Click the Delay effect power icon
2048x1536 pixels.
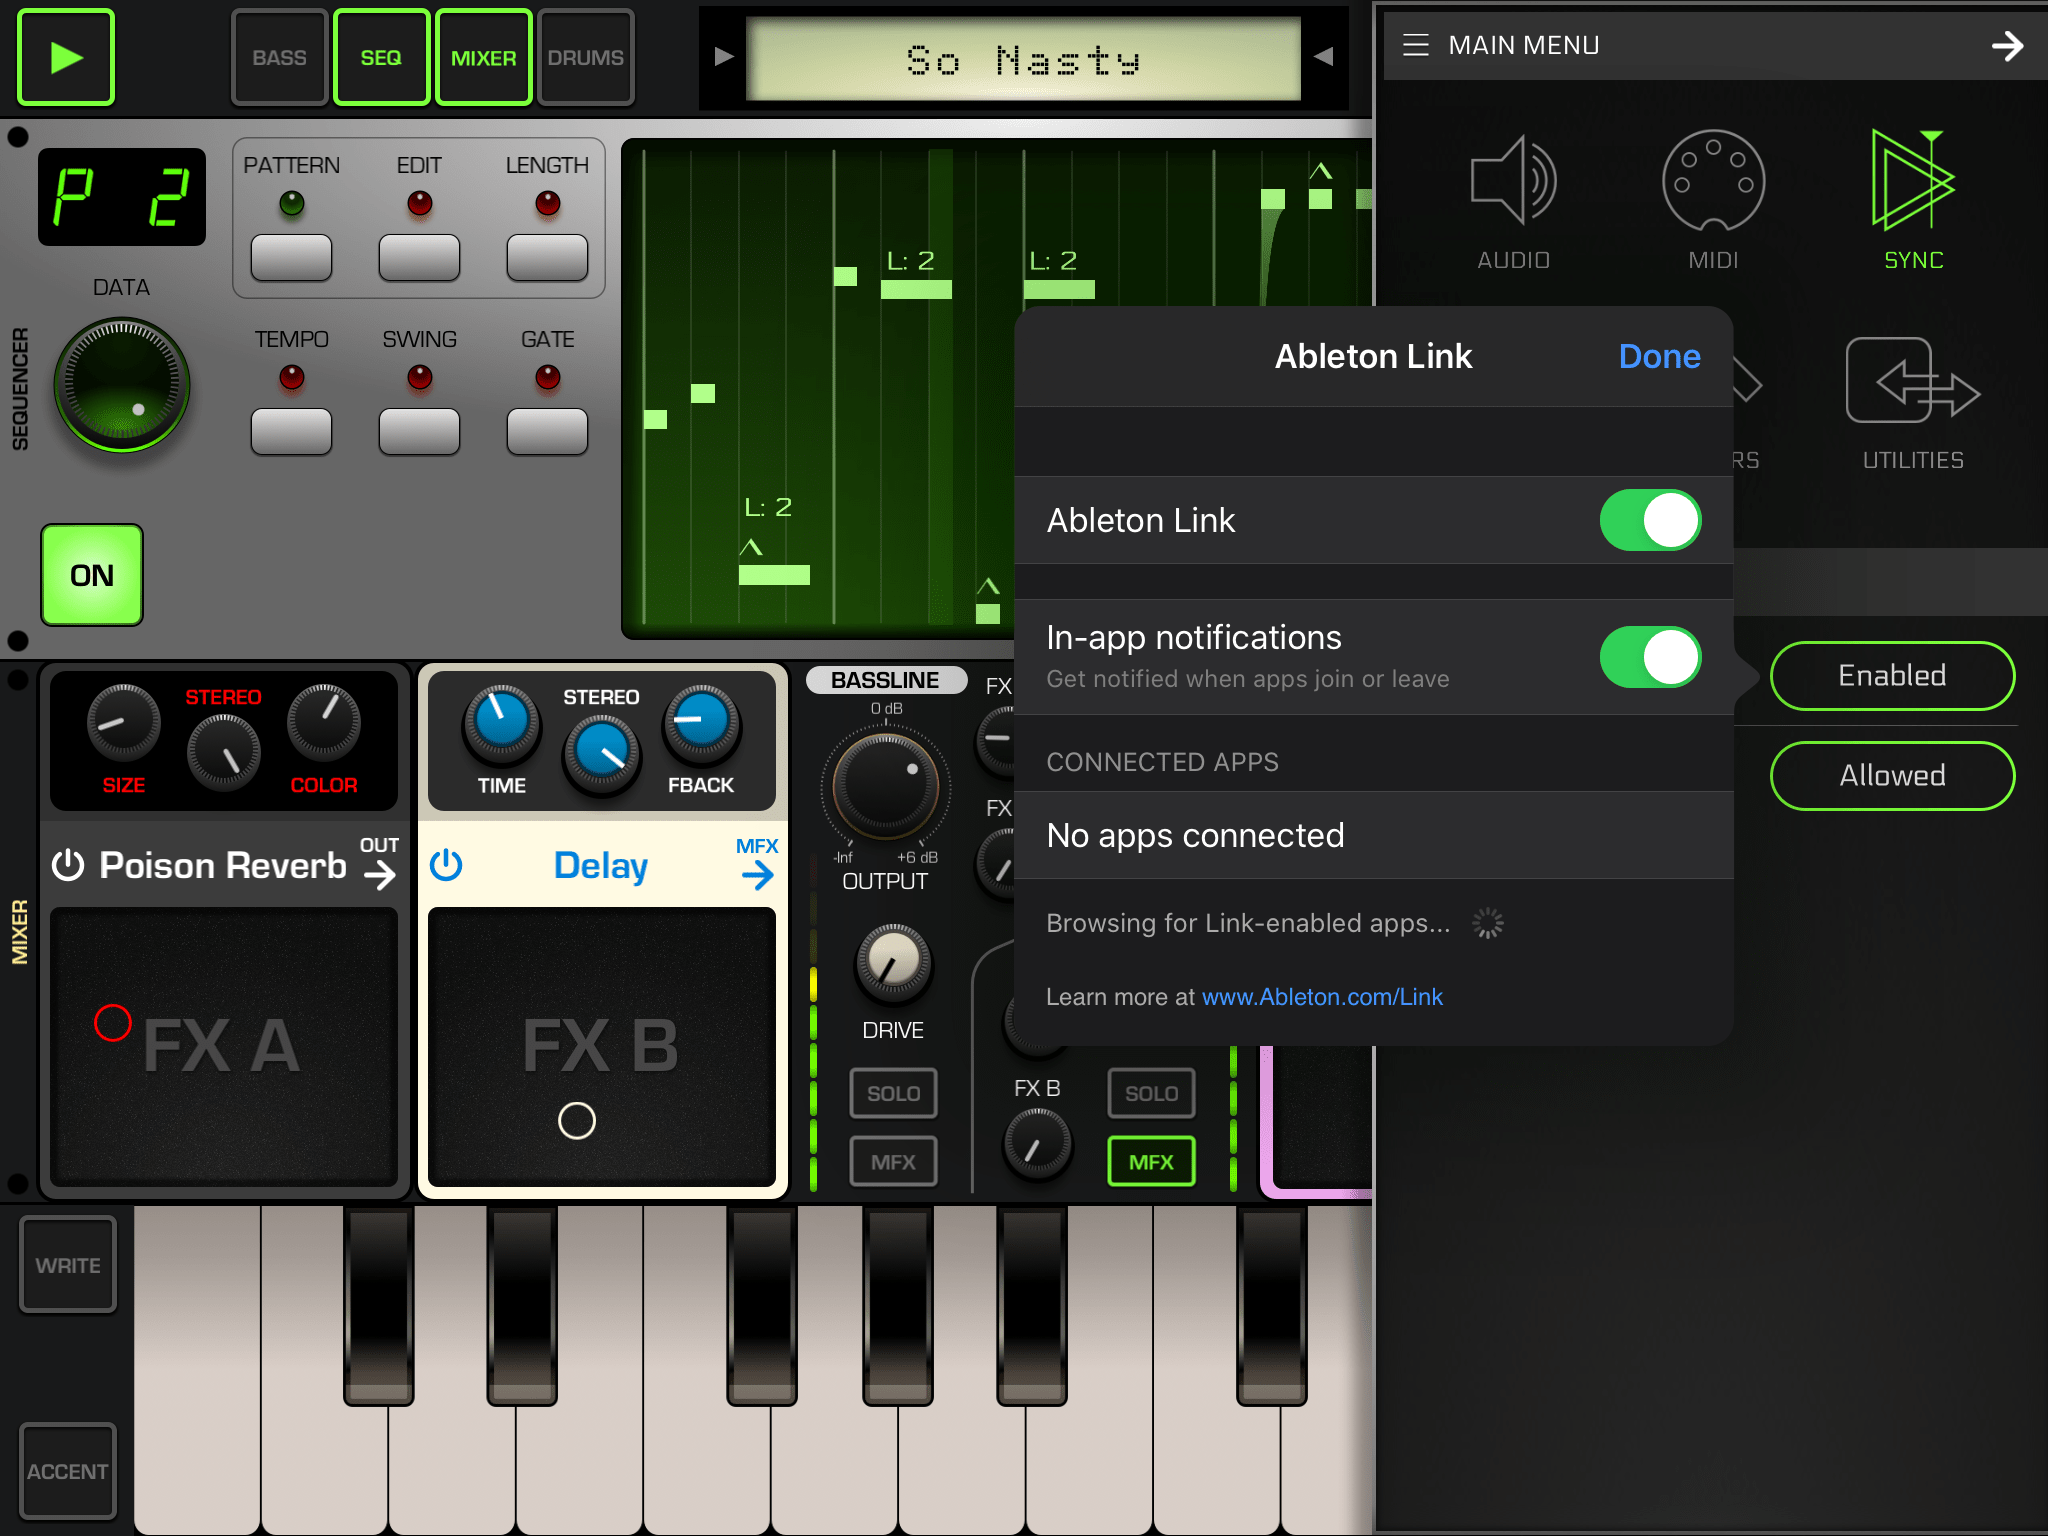446,865
